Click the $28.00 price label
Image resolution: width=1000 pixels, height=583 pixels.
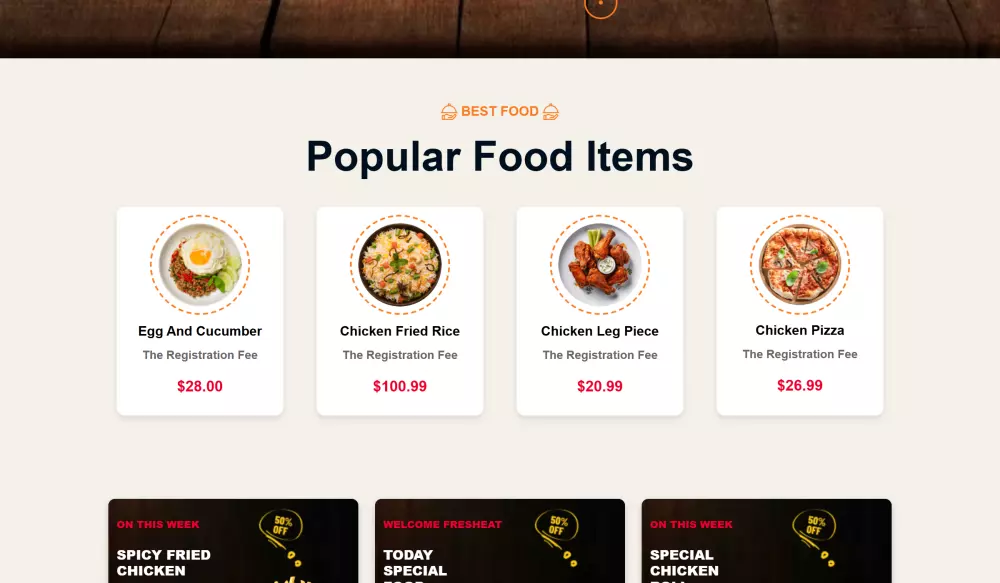point(200,386)
